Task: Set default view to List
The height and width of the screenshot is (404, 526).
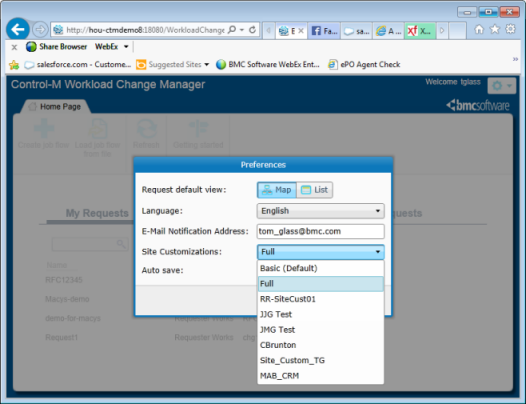Action: click(315, 190)
